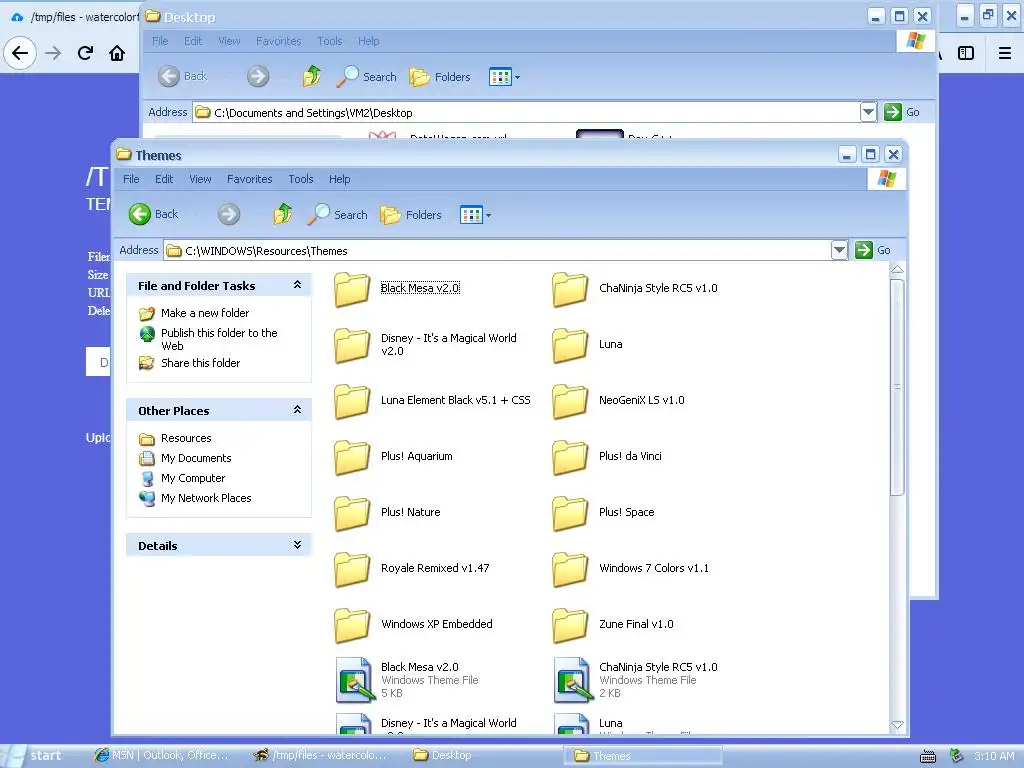Click scroll down arrow in Themes window
This screenshot has height=768, width=1024.
pyautogui.click(x=897, y=725)
